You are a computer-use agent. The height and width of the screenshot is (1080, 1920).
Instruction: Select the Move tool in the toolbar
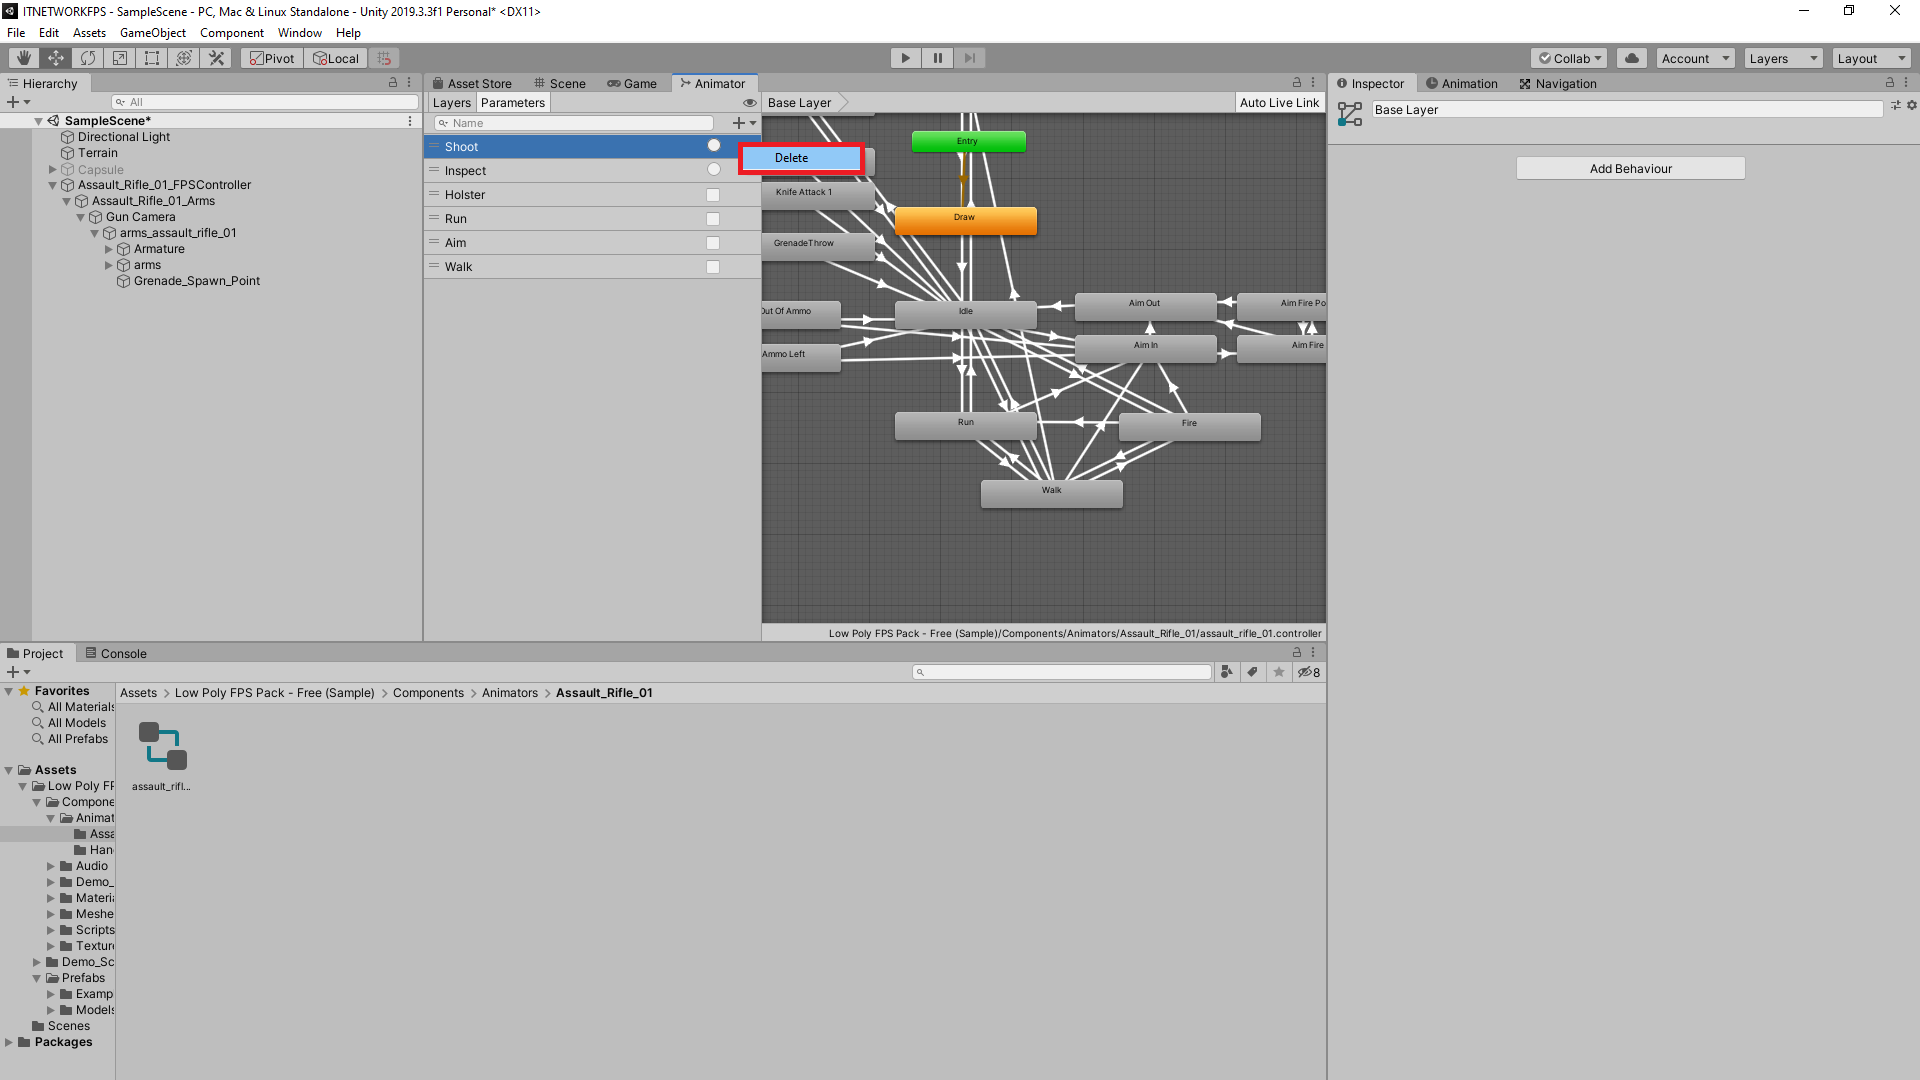click(55, 58)
